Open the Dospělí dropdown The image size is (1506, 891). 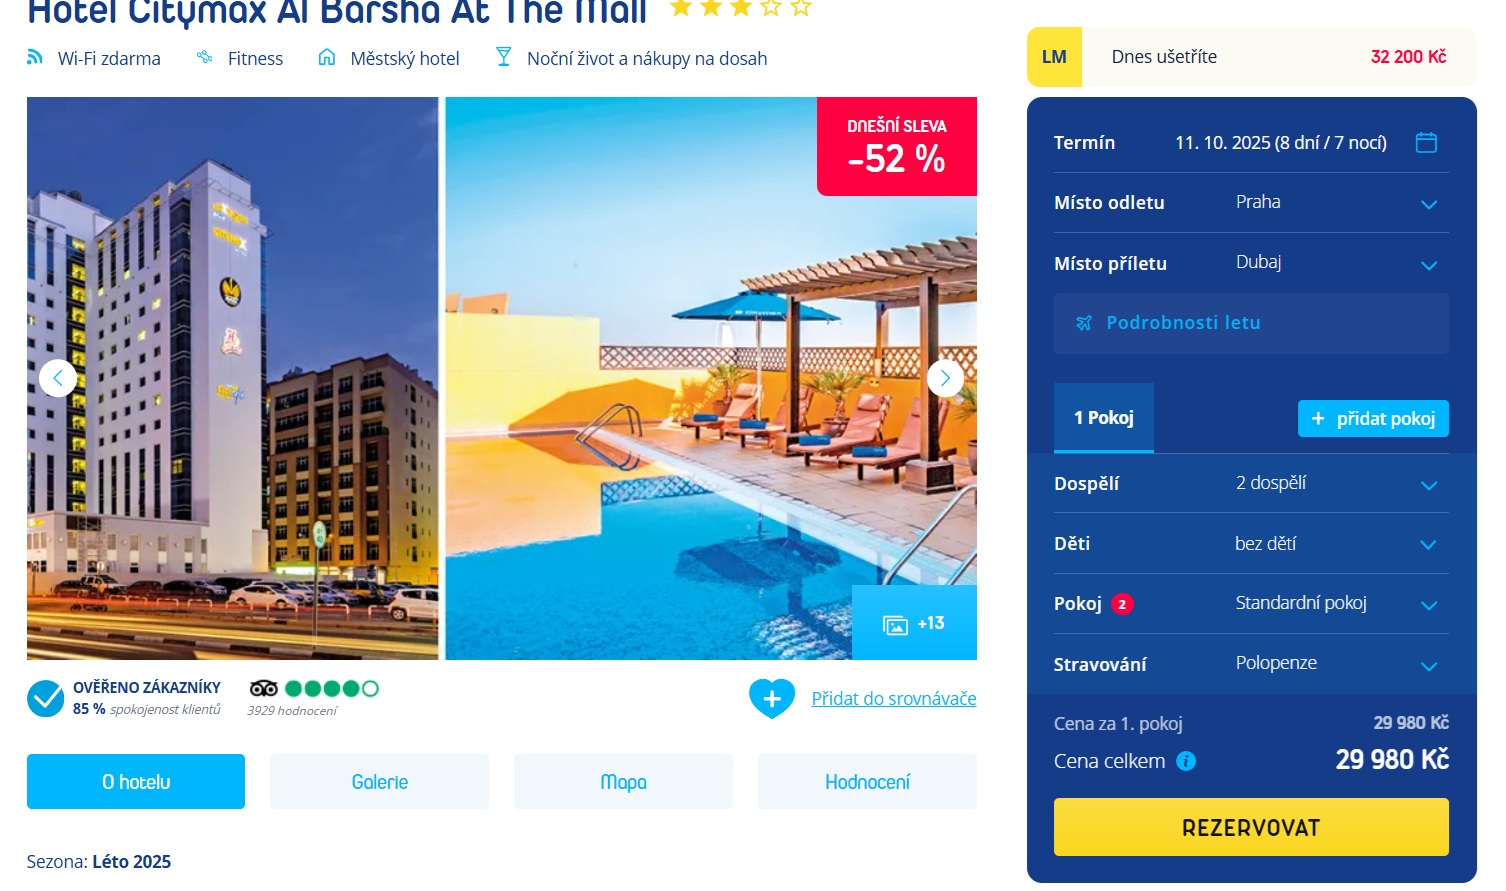pyautogui.click(x=1251, y=483)
